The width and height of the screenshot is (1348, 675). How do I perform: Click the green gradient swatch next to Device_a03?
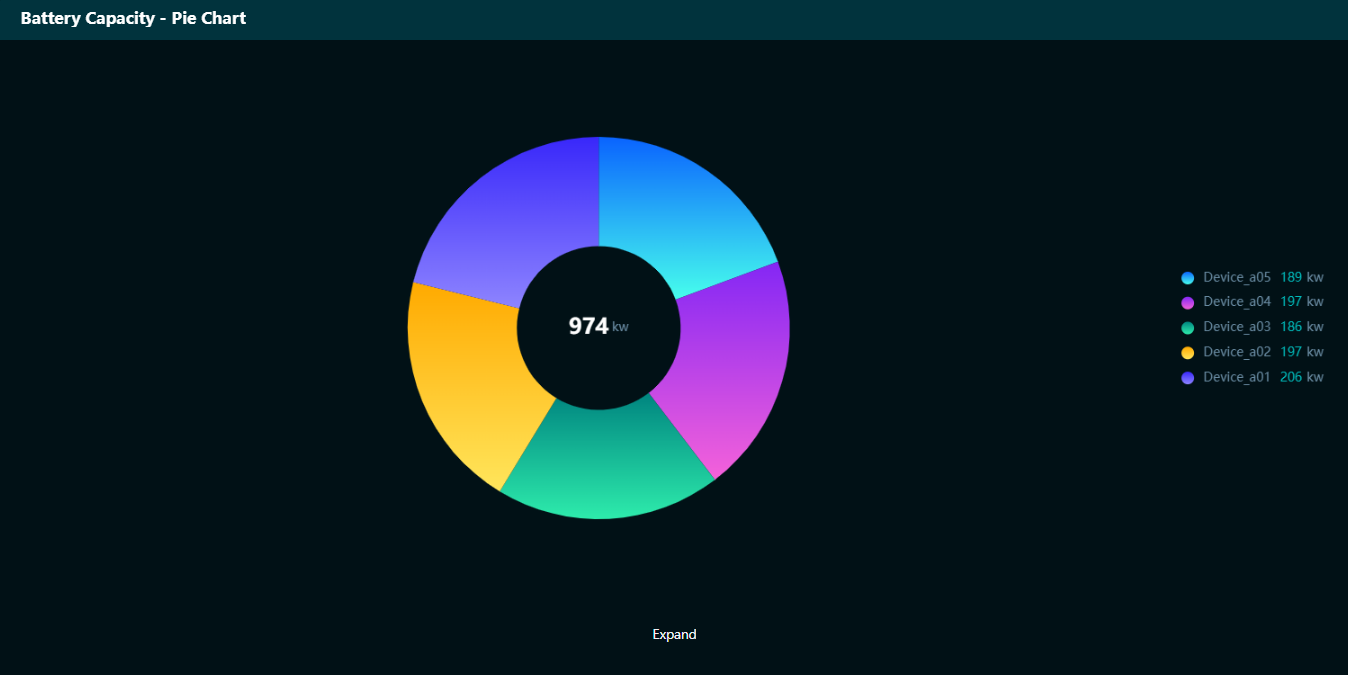point(1187,327)
